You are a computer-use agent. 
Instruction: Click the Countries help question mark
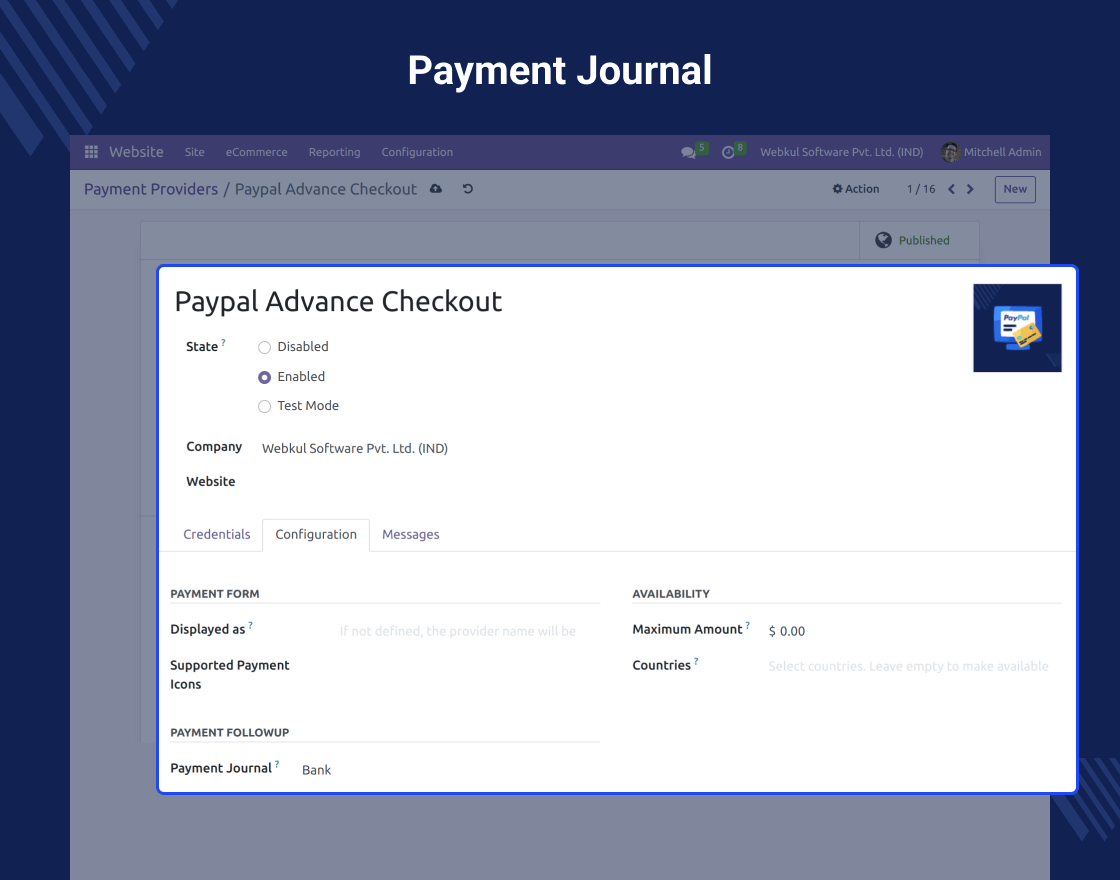(696, 661)
